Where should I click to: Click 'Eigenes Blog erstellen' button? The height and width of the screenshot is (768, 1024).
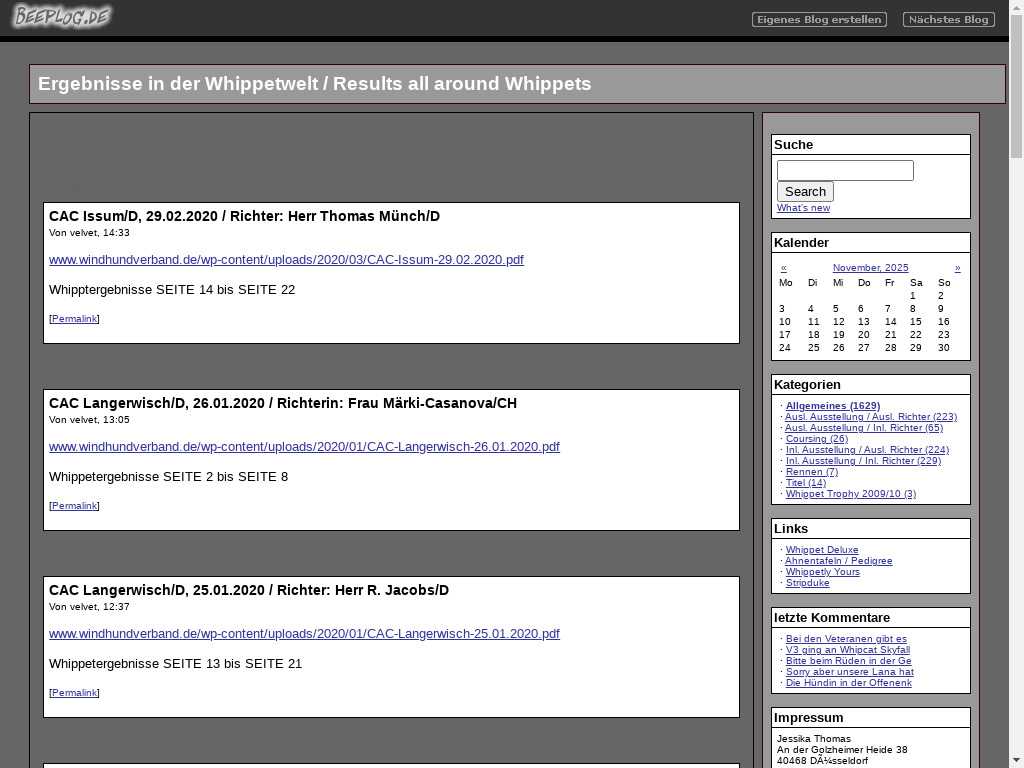pos(819,19)
